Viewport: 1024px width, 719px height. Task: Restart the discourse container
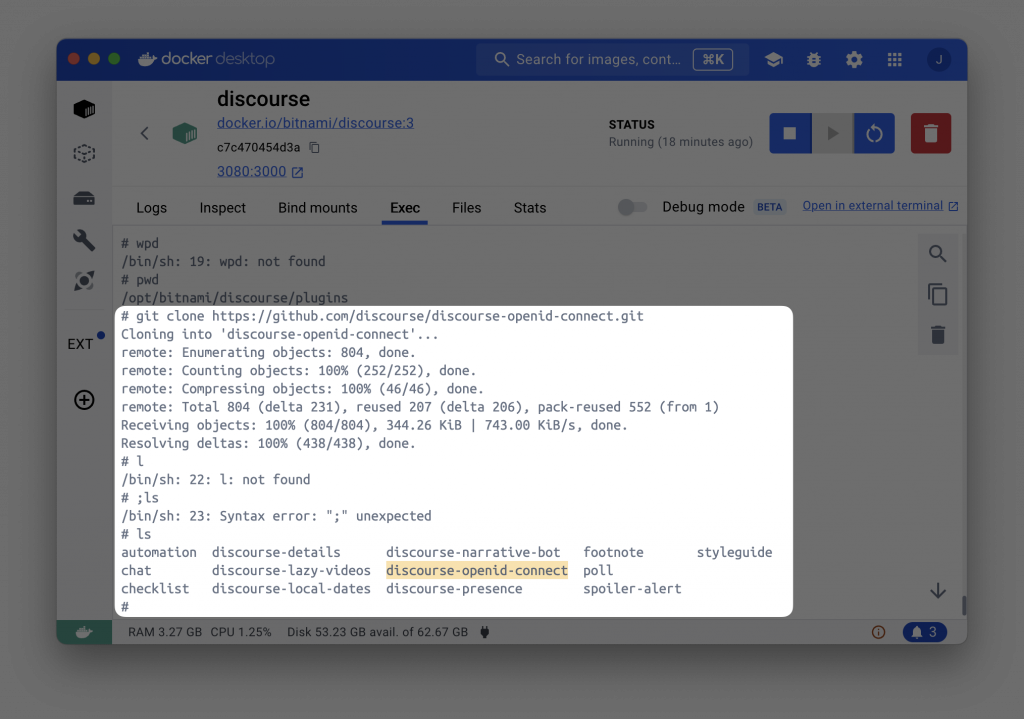(x=874, y=133)
